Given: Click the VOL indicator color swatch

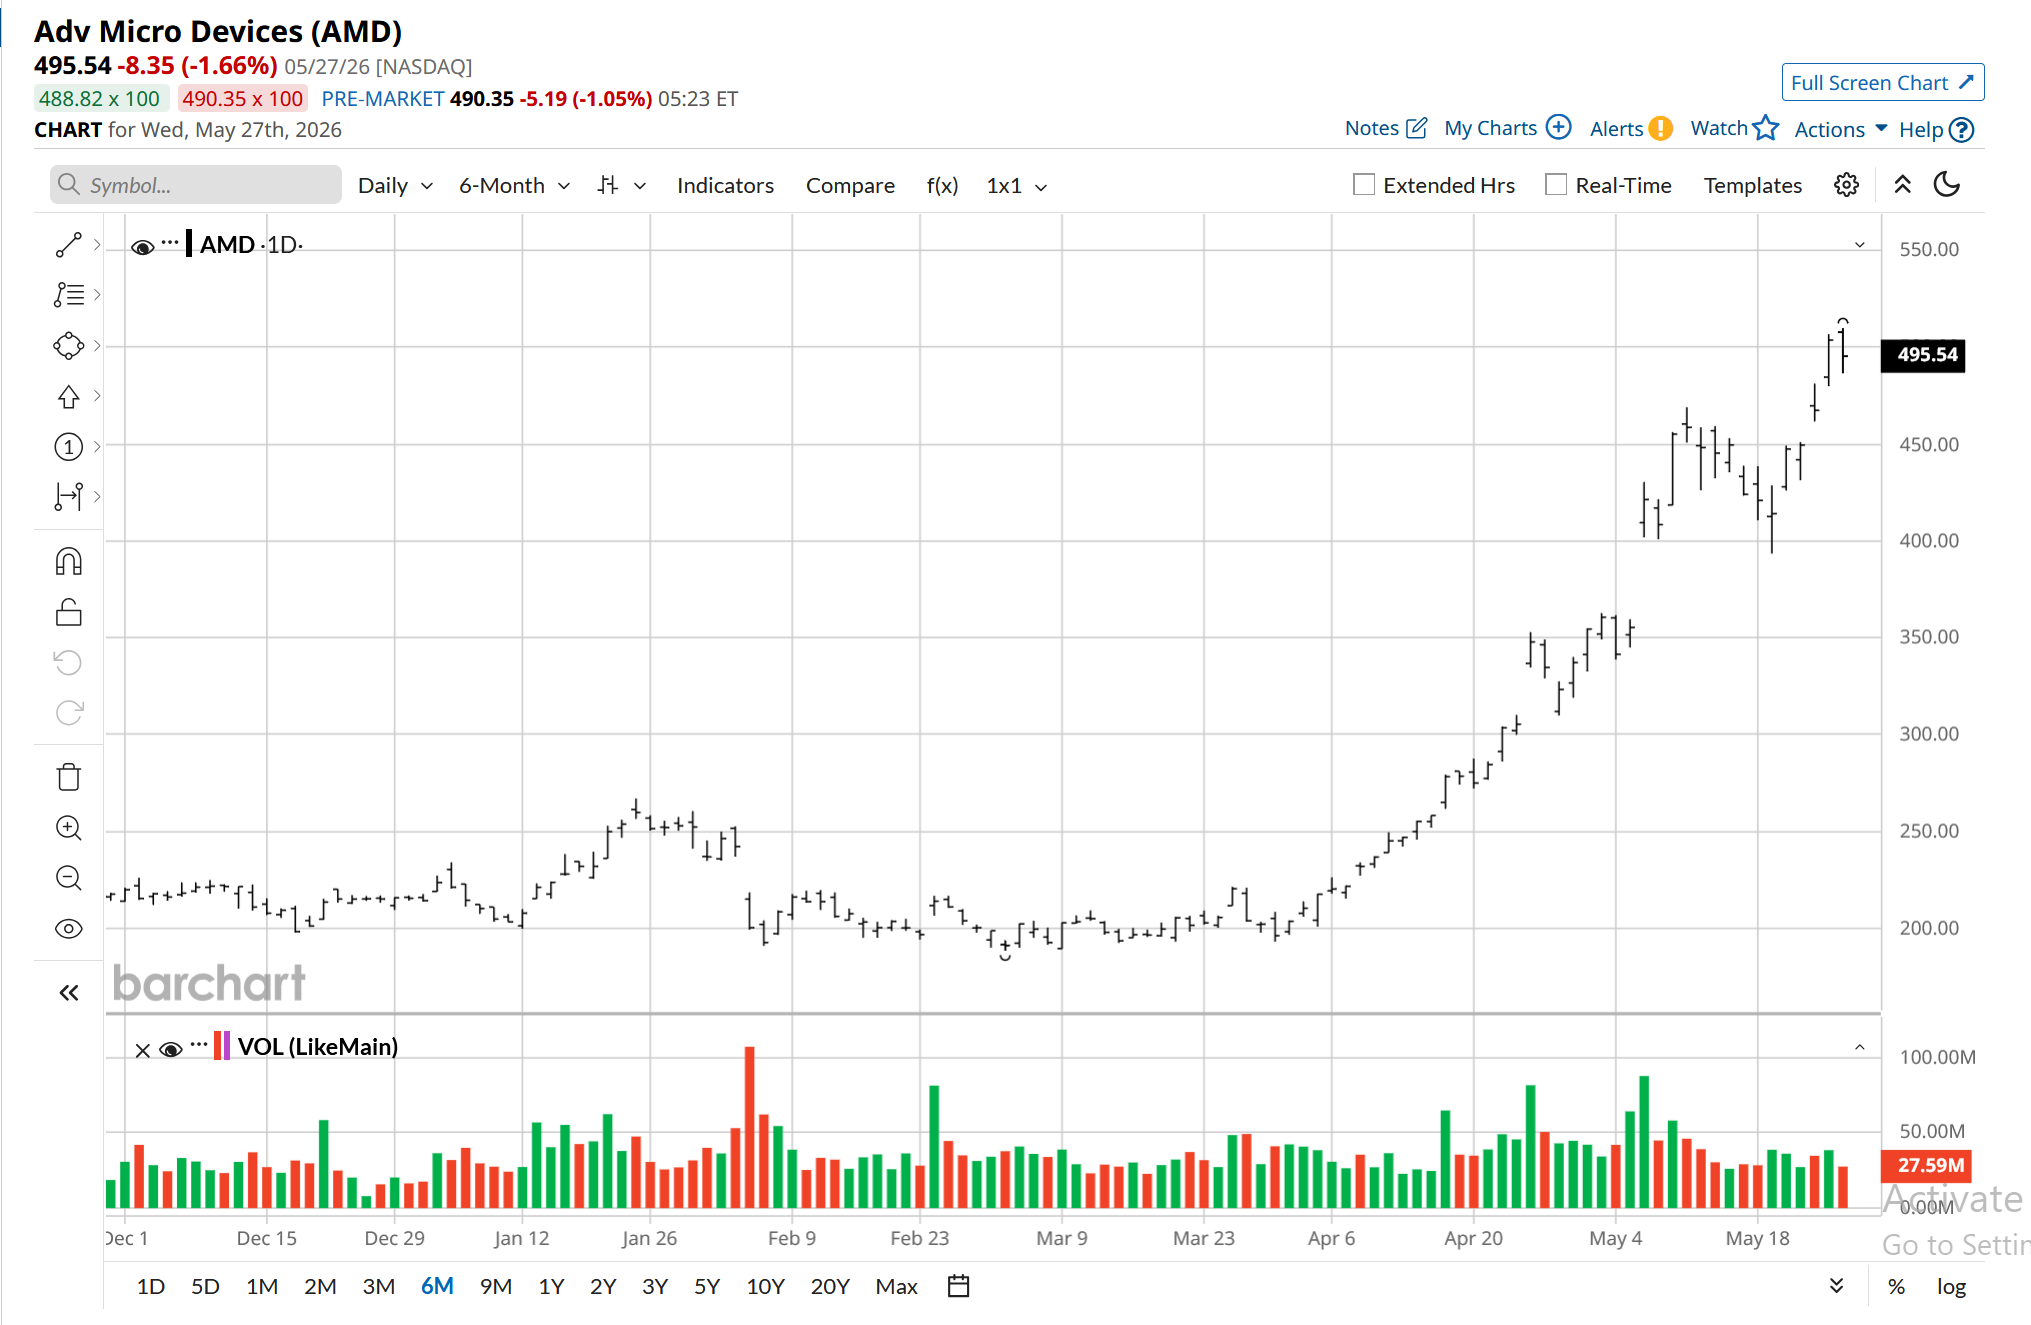Looking at the screenshot, I should click(x=222, y=1047).
